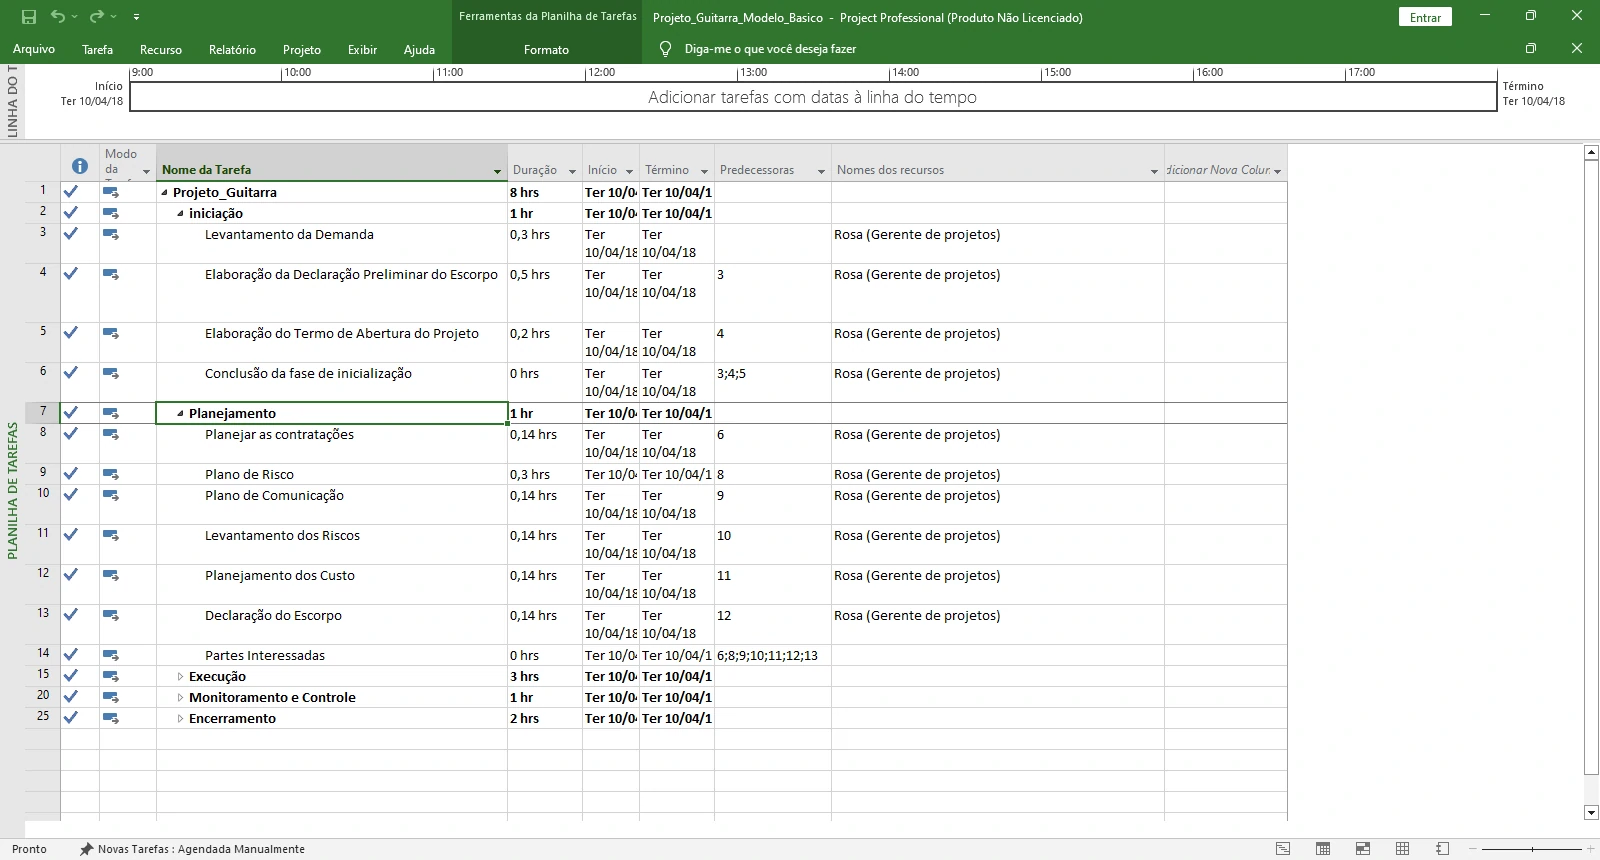Switch to Gantt Chart view from the status bar

click(x=1283, y=849)
